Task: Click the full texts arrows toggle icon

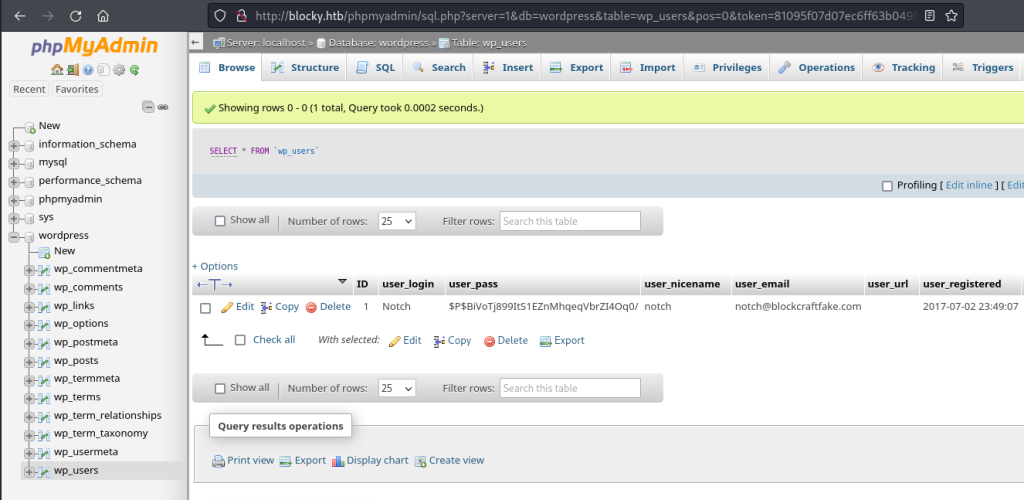Action: (215, 285)
